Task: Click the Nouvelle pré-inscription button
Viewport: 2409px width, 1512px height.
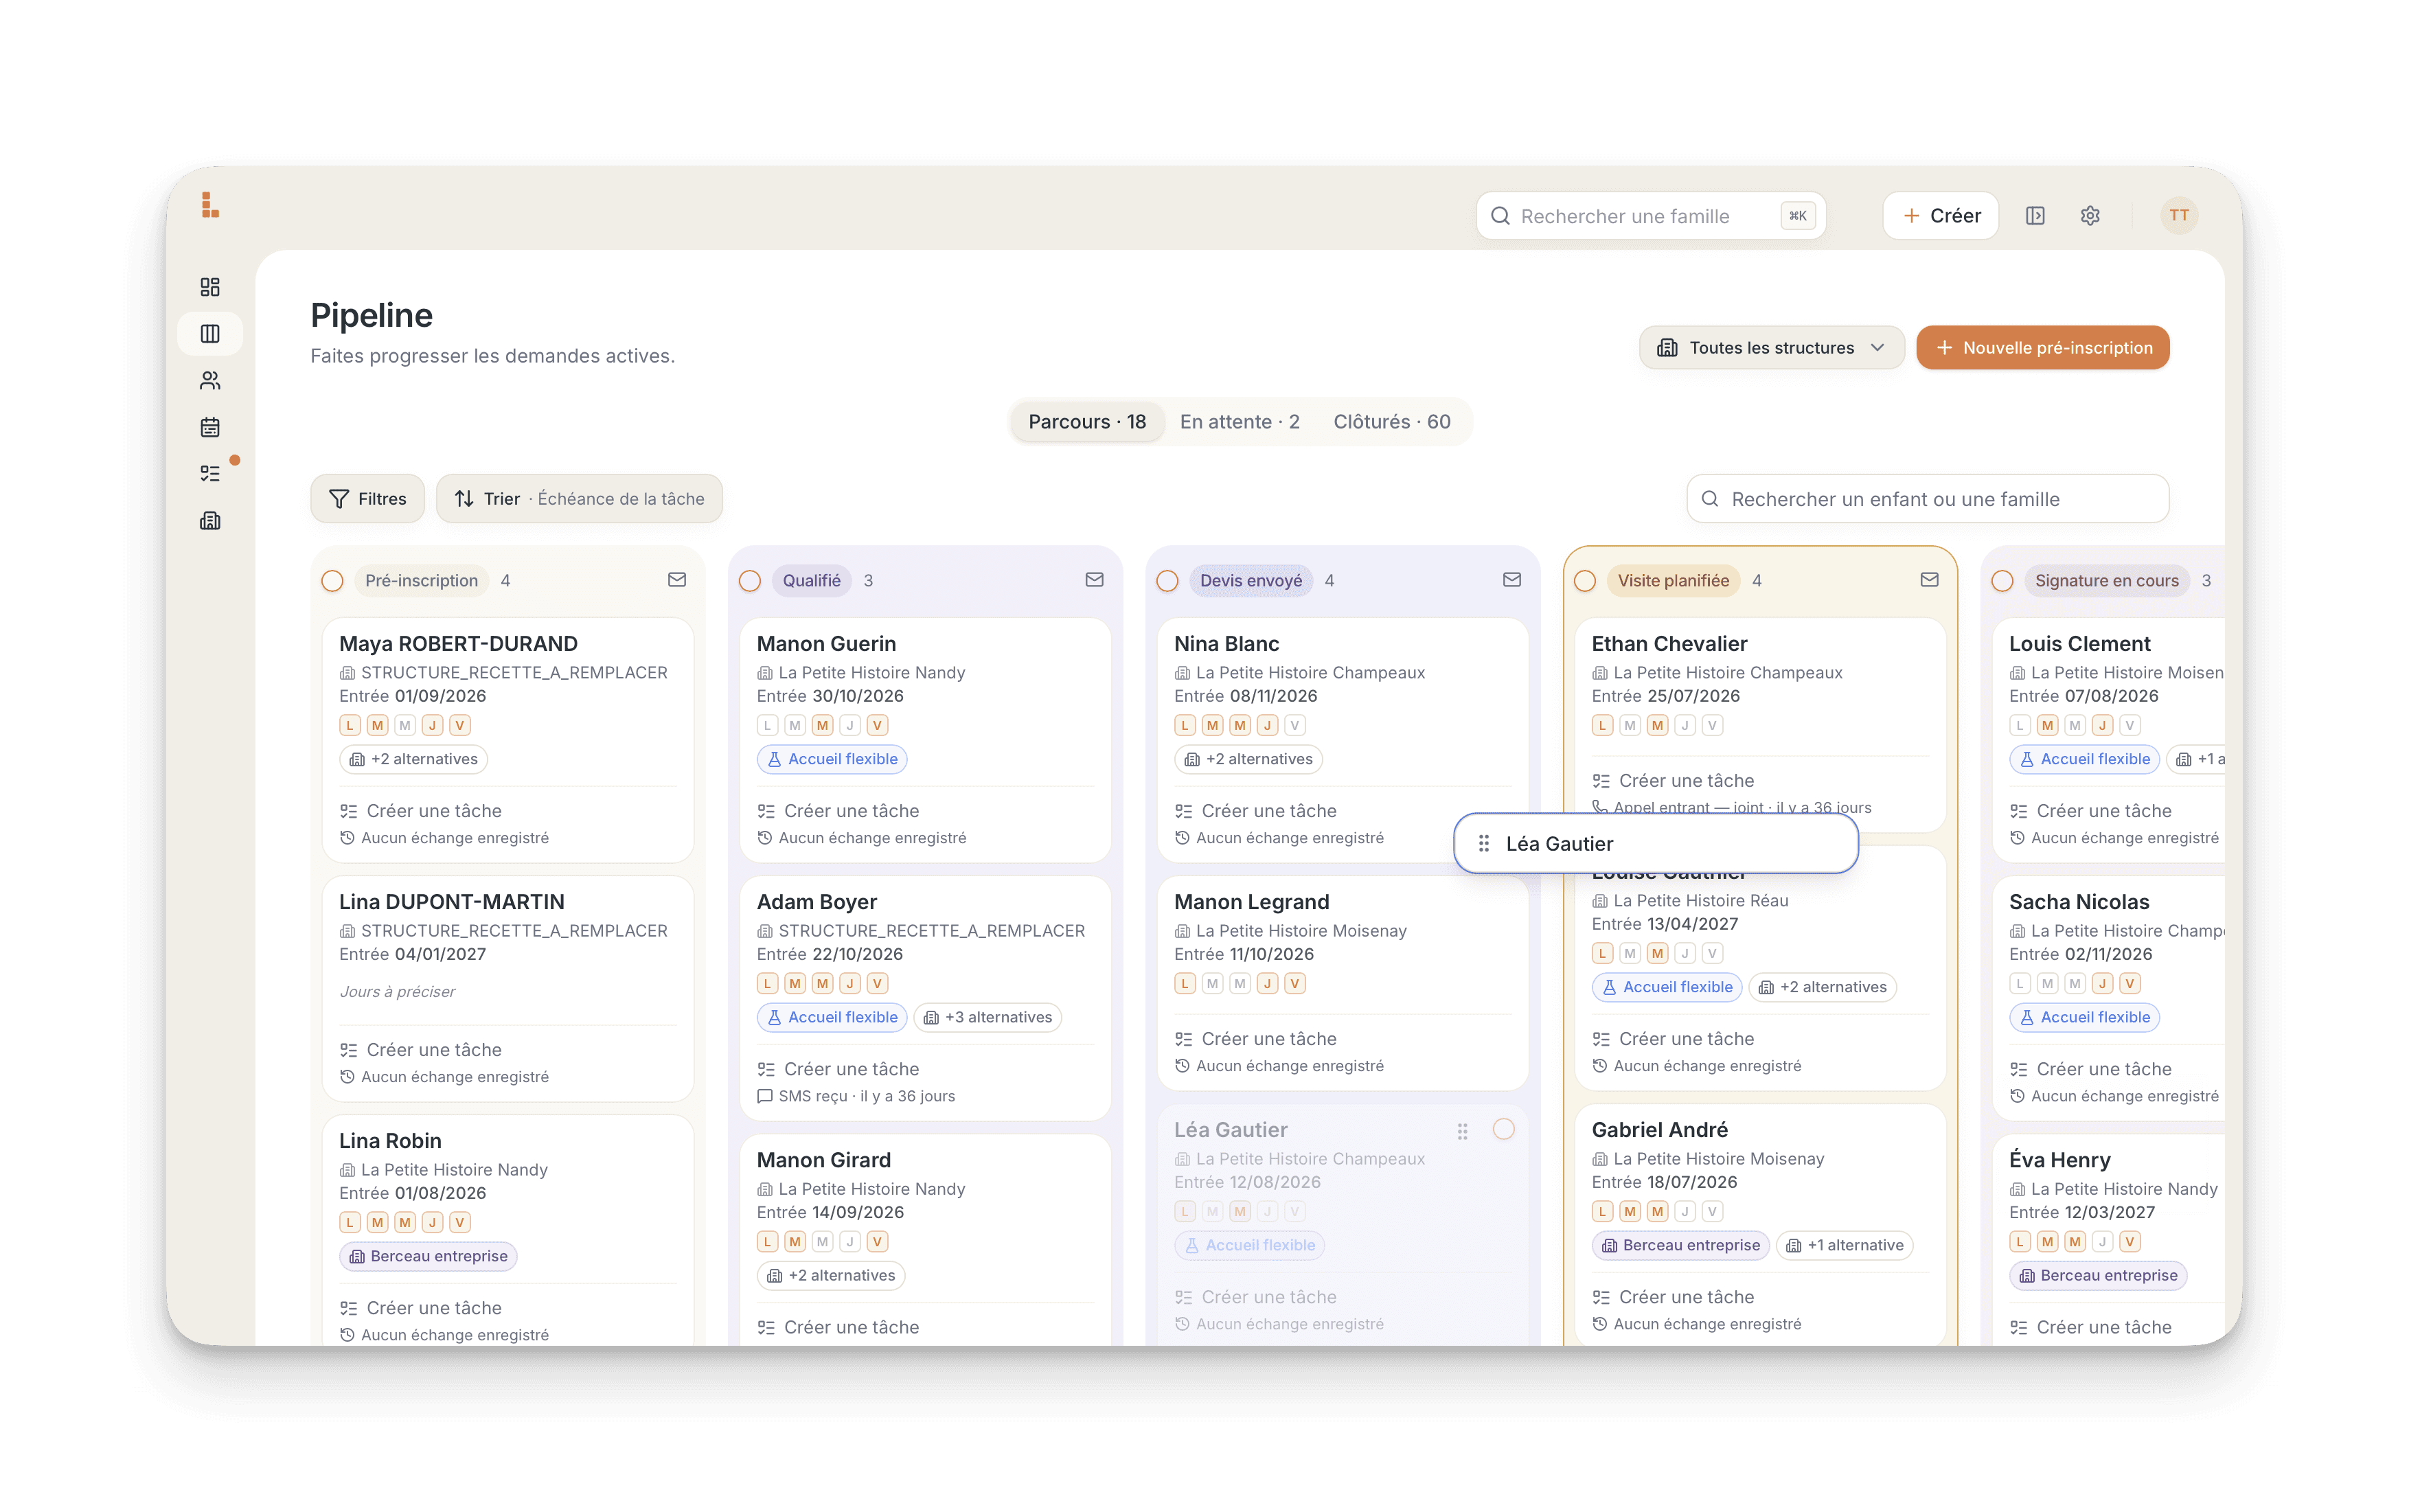Action: [2043, 348]
